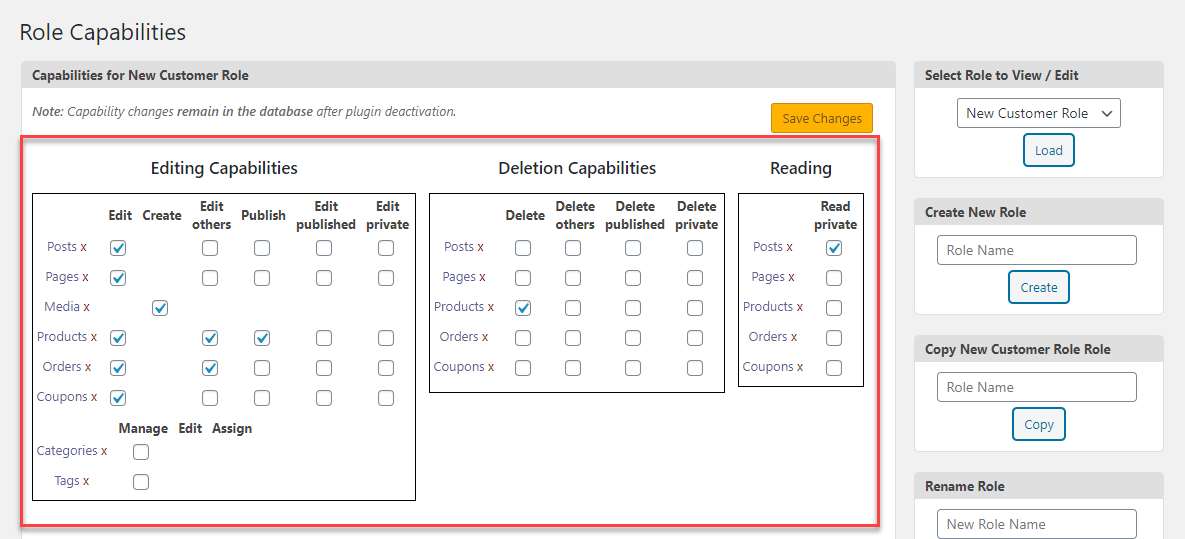Image resolution: width=1185 pixels, height=539 pixels.
Task: Enable Edit published for Coupons
Action: (324, 398)
